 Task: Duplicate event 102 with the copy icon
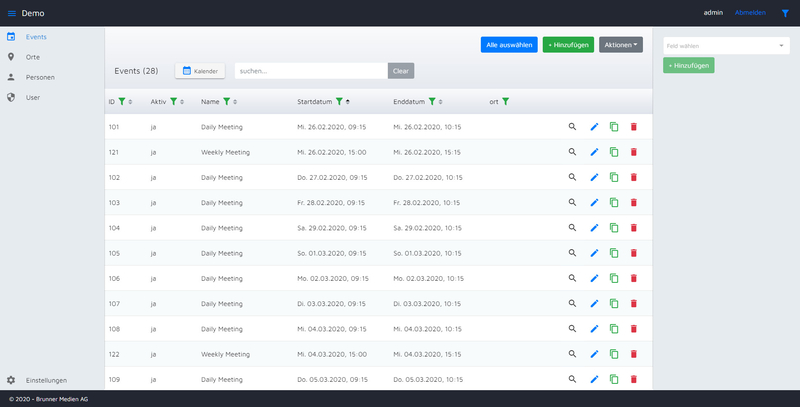coord(614,177)
